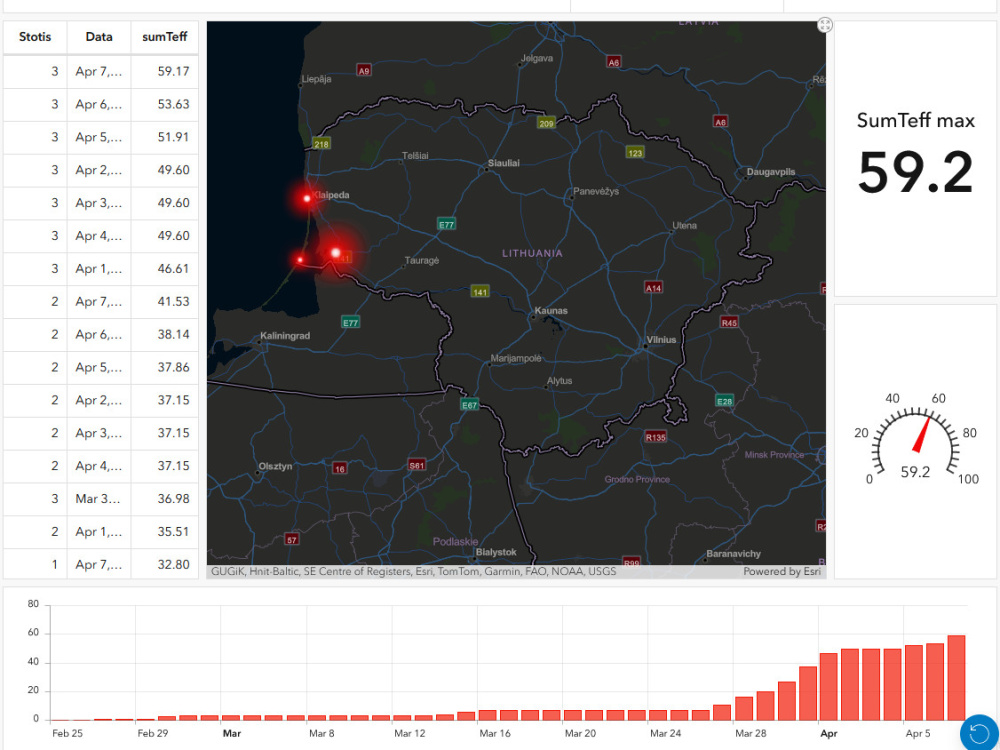
Task: Click the A9 road shield marker on the map
Action: 363,71
